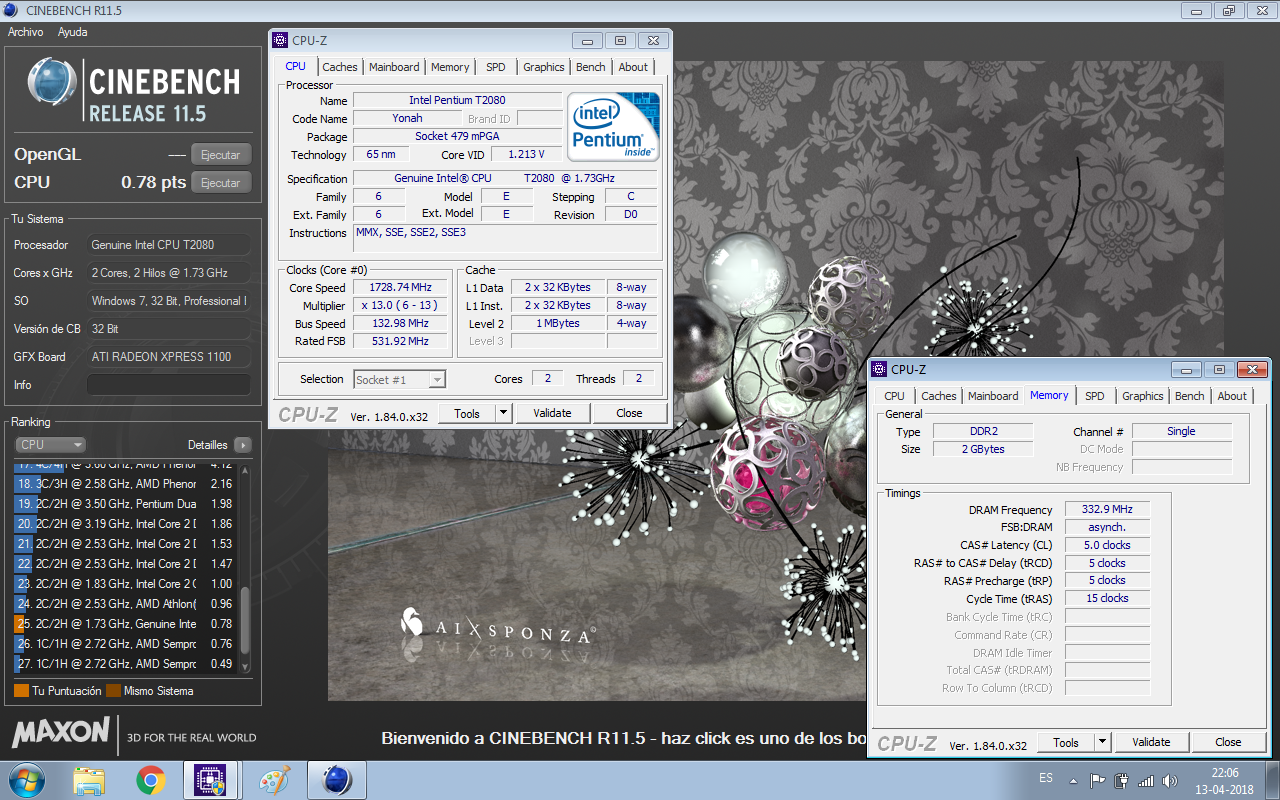Switch to SPD tab in Memory window
This screenshot has height=800, width=1280.
1095,396
